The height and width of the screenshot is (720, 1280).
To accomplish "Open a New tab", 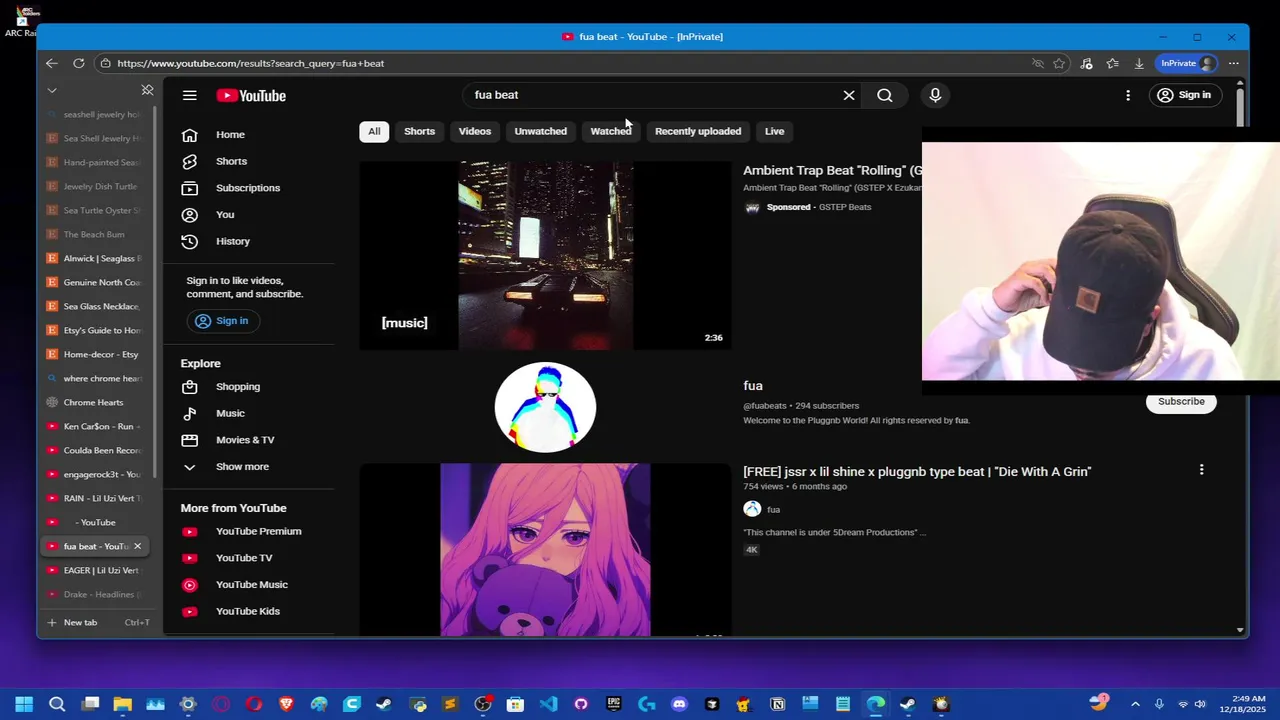I will (97, 622).
